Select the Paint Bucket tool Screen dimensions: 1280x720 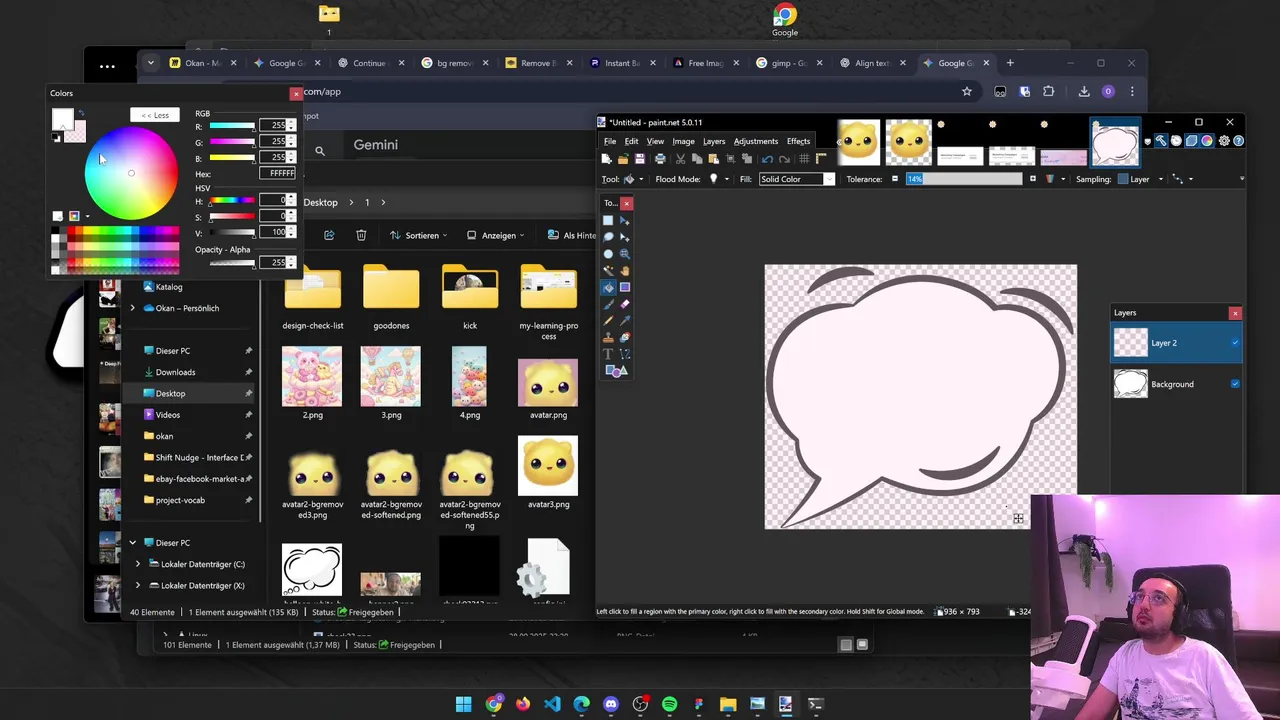[608, 287]
